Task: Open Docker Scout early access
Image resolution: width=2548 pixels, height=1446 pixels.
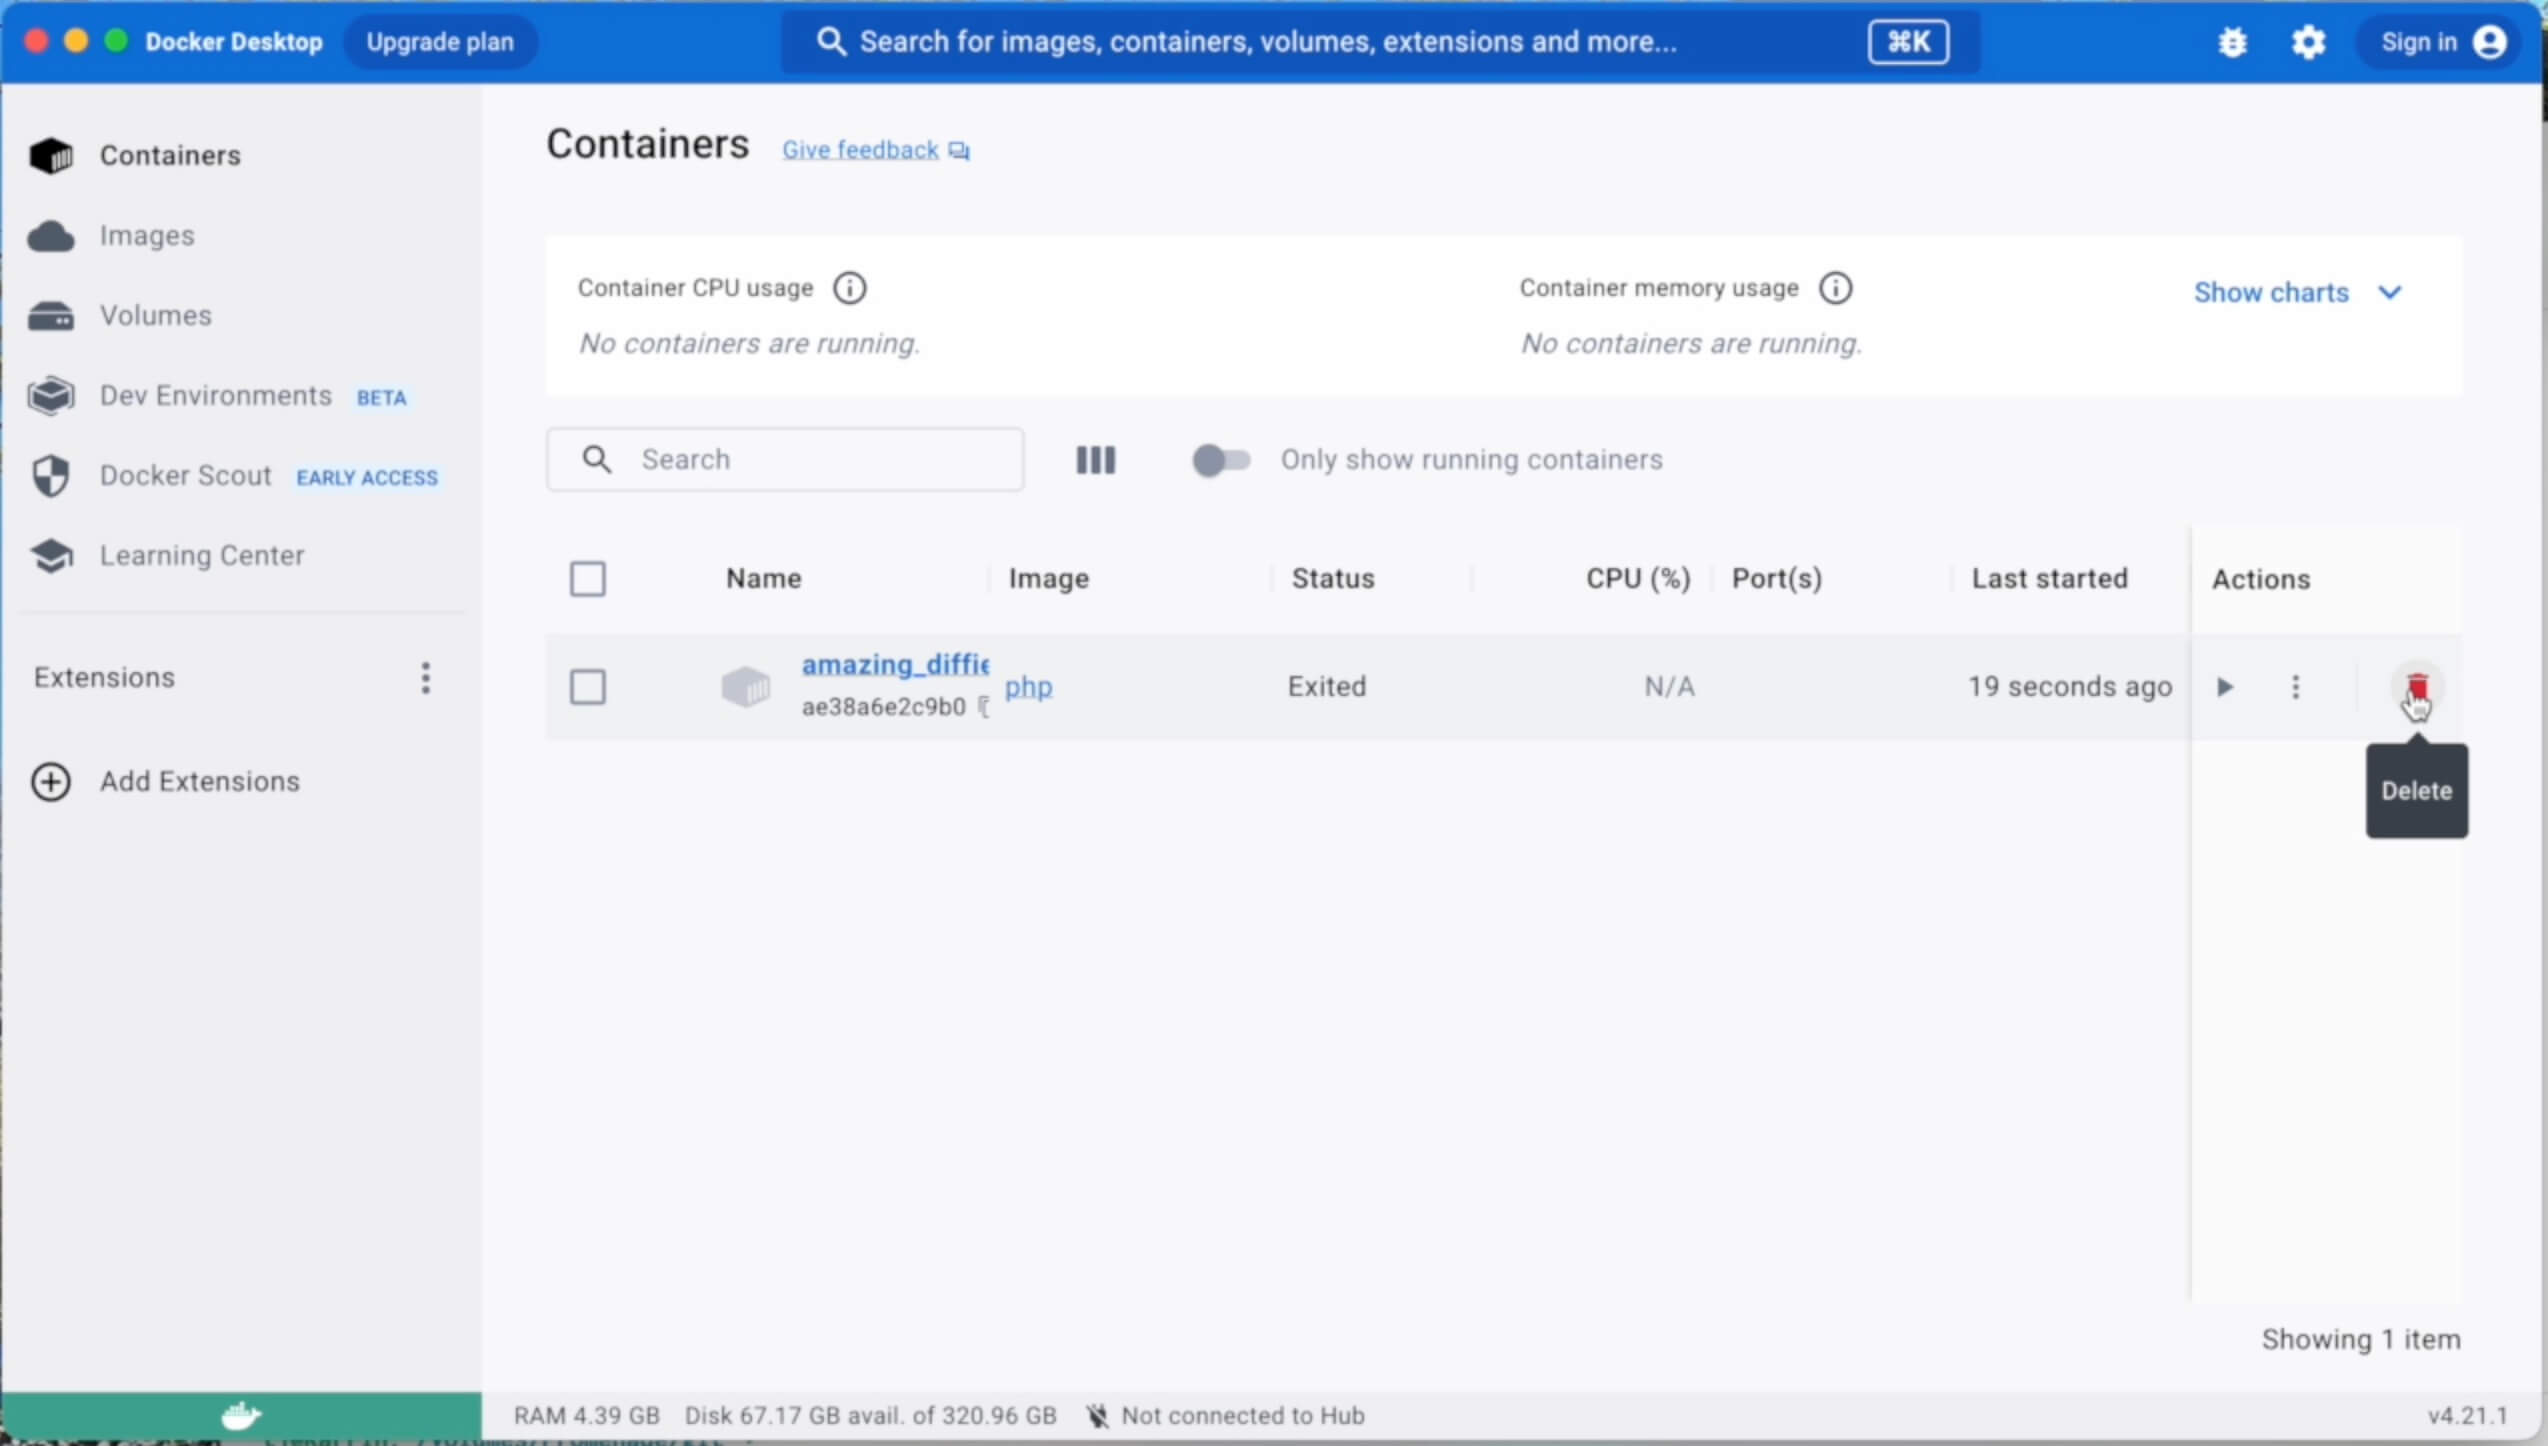Action: tap(186, 475)
